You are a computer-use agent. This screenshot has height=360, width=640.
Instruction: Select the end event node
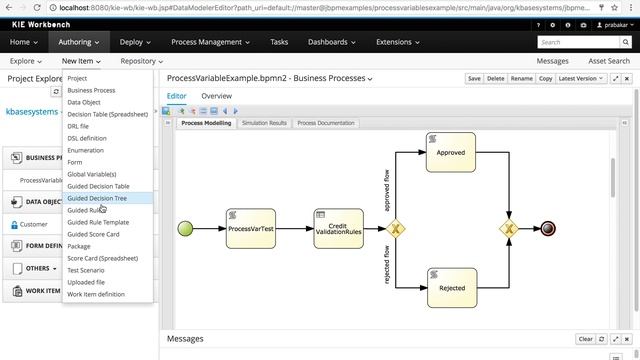pyautogui.click(x=548, y=229)
